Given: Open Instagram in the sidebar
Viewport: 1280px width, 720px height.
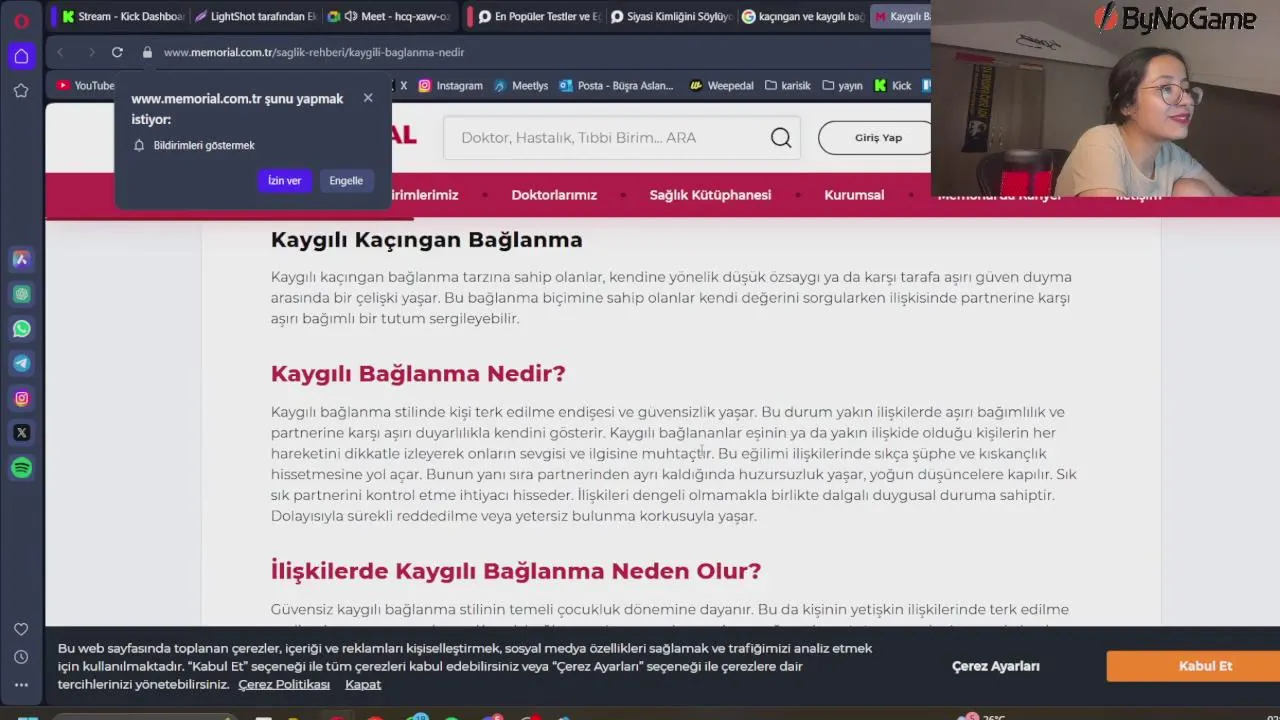Looking at the screenshot, I should click(21, 398).
